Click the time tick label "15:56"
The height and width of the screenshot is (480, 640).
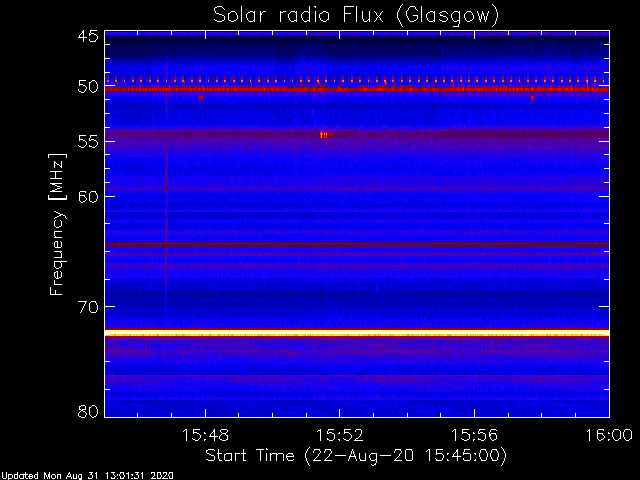click(x=474, y=435)
